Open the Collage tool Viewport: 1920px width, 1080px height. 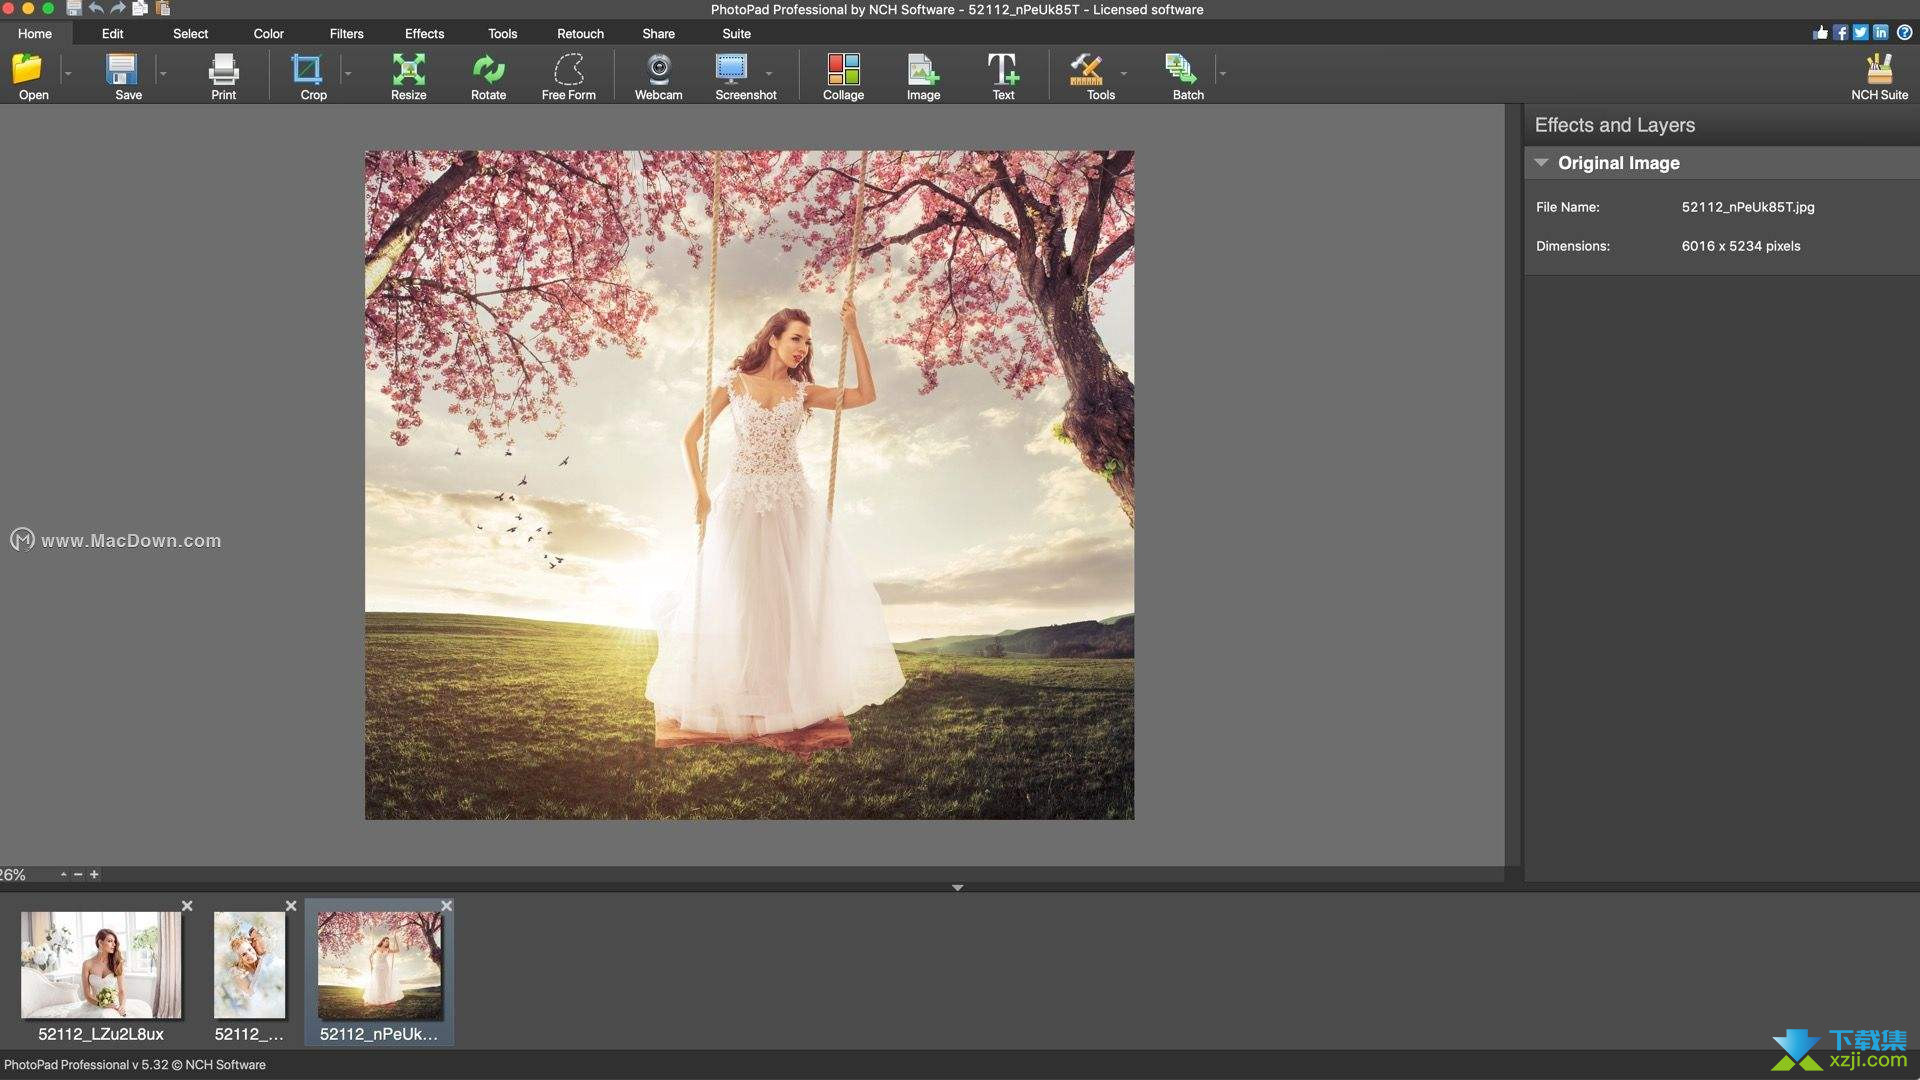point(840,73)
